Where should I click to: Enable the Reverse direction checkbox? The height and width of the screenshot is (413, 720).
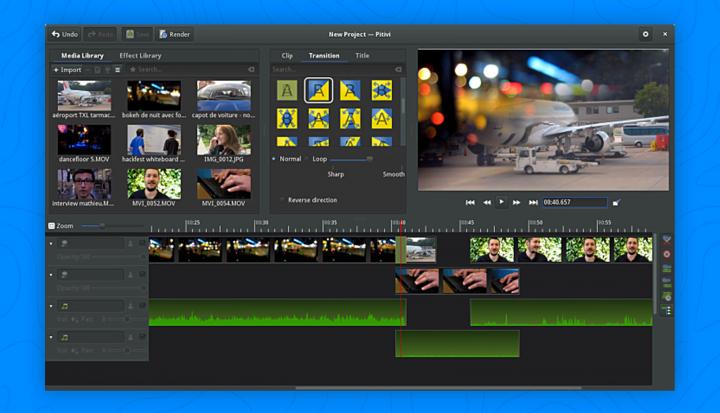pyautogui.click(x=283, y=200)
